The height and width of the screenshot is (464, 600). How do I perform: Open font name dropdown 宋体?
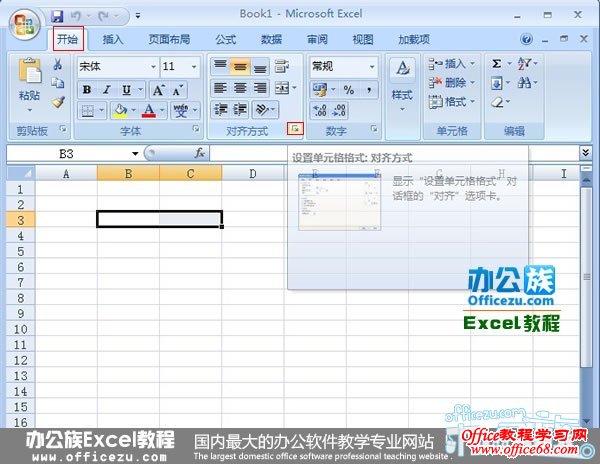[x=153, y=67]
